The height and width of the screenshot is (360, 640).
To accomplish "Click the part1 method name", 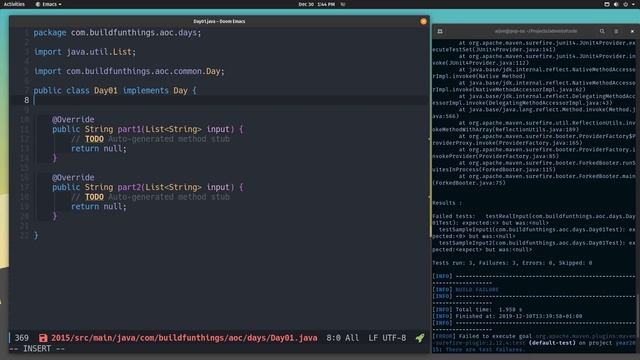I will tap(129, 129).
